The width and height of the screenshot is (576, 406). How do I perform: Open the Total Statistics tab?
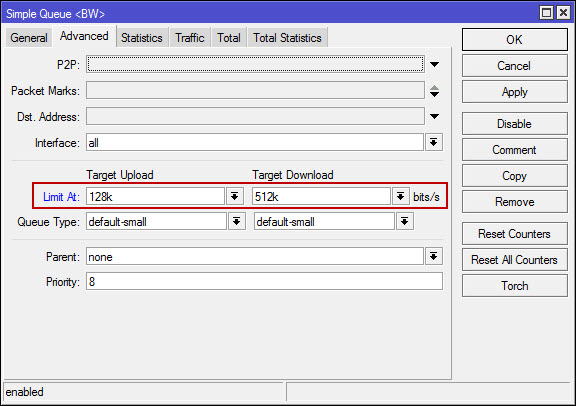pos(287,37)
